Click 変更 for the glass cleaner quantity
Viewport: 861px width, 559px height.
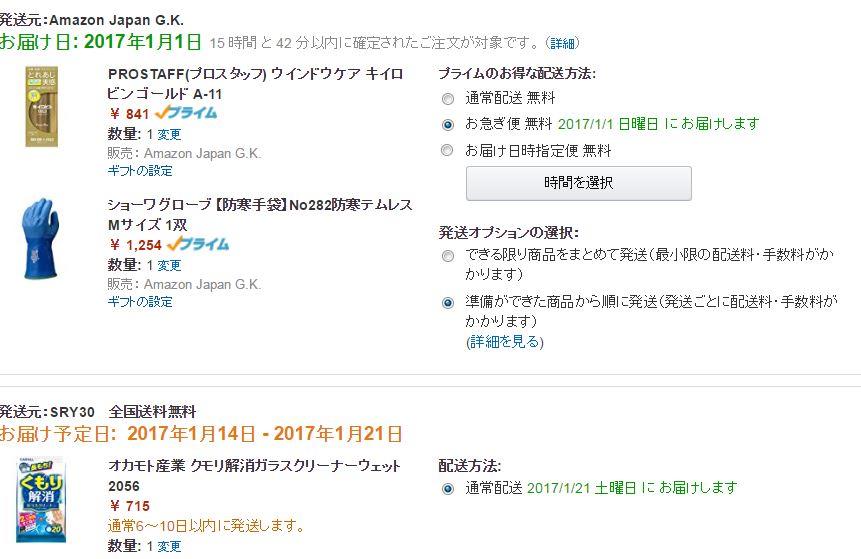[x=169, y=546]
